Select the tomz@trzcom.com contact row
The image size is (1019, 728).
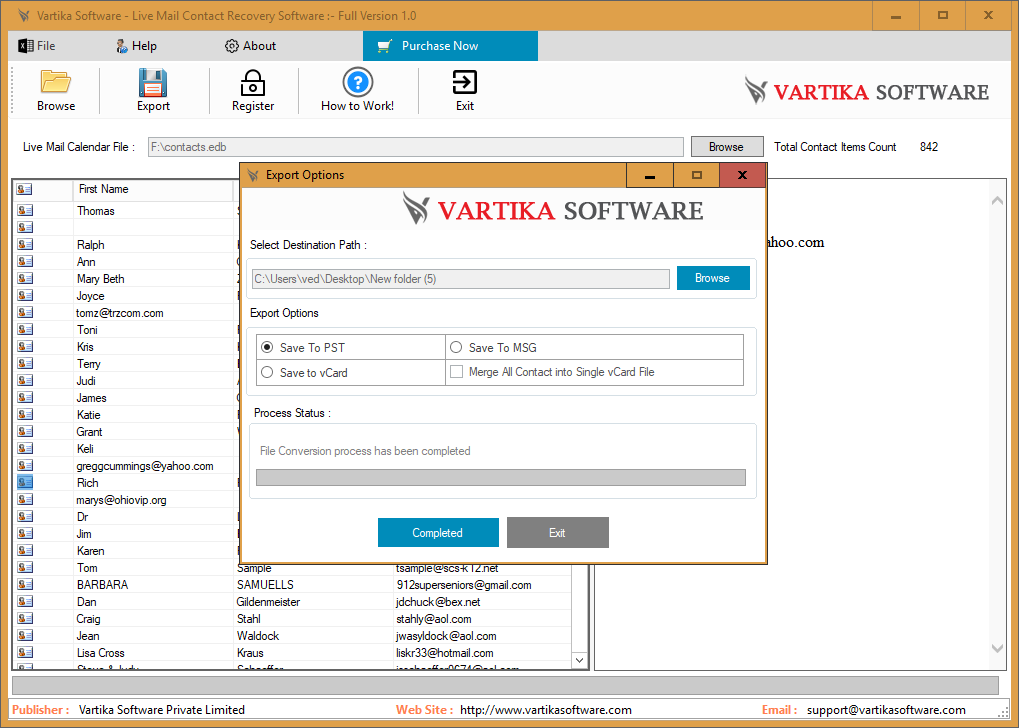[120, 313]
